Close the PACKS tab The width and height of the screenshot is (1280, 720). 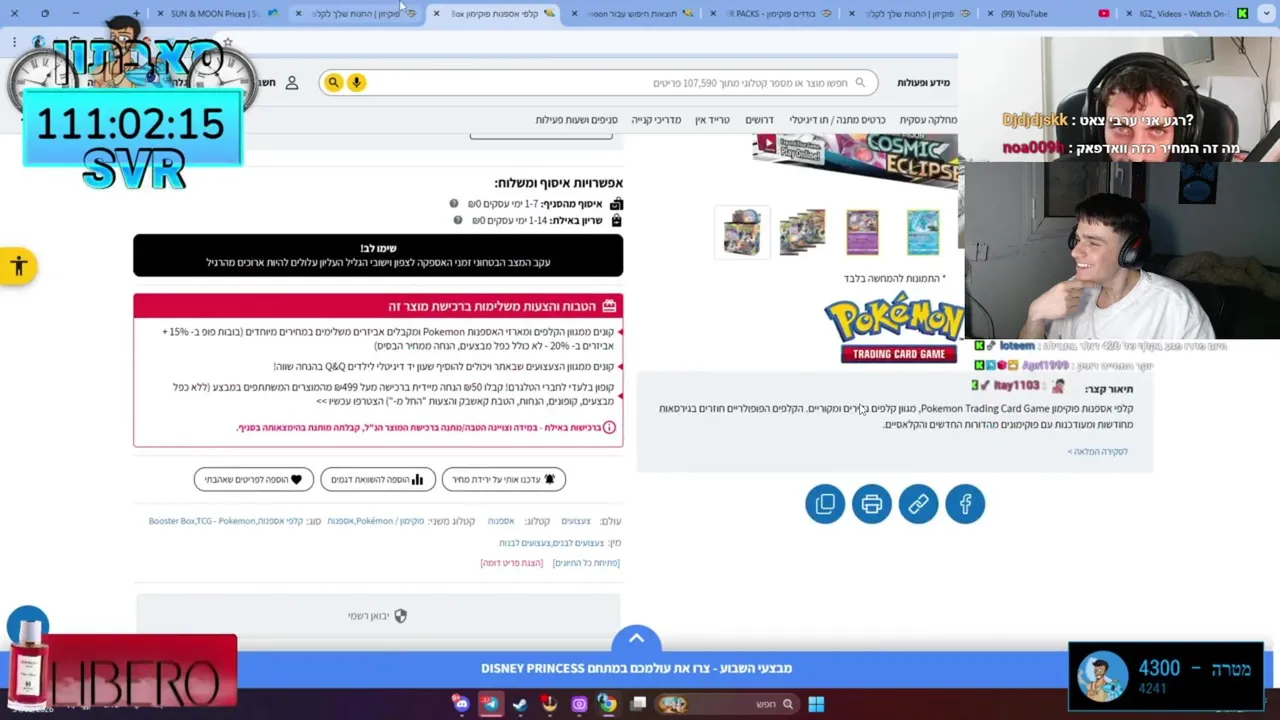[x=713, y=14]
